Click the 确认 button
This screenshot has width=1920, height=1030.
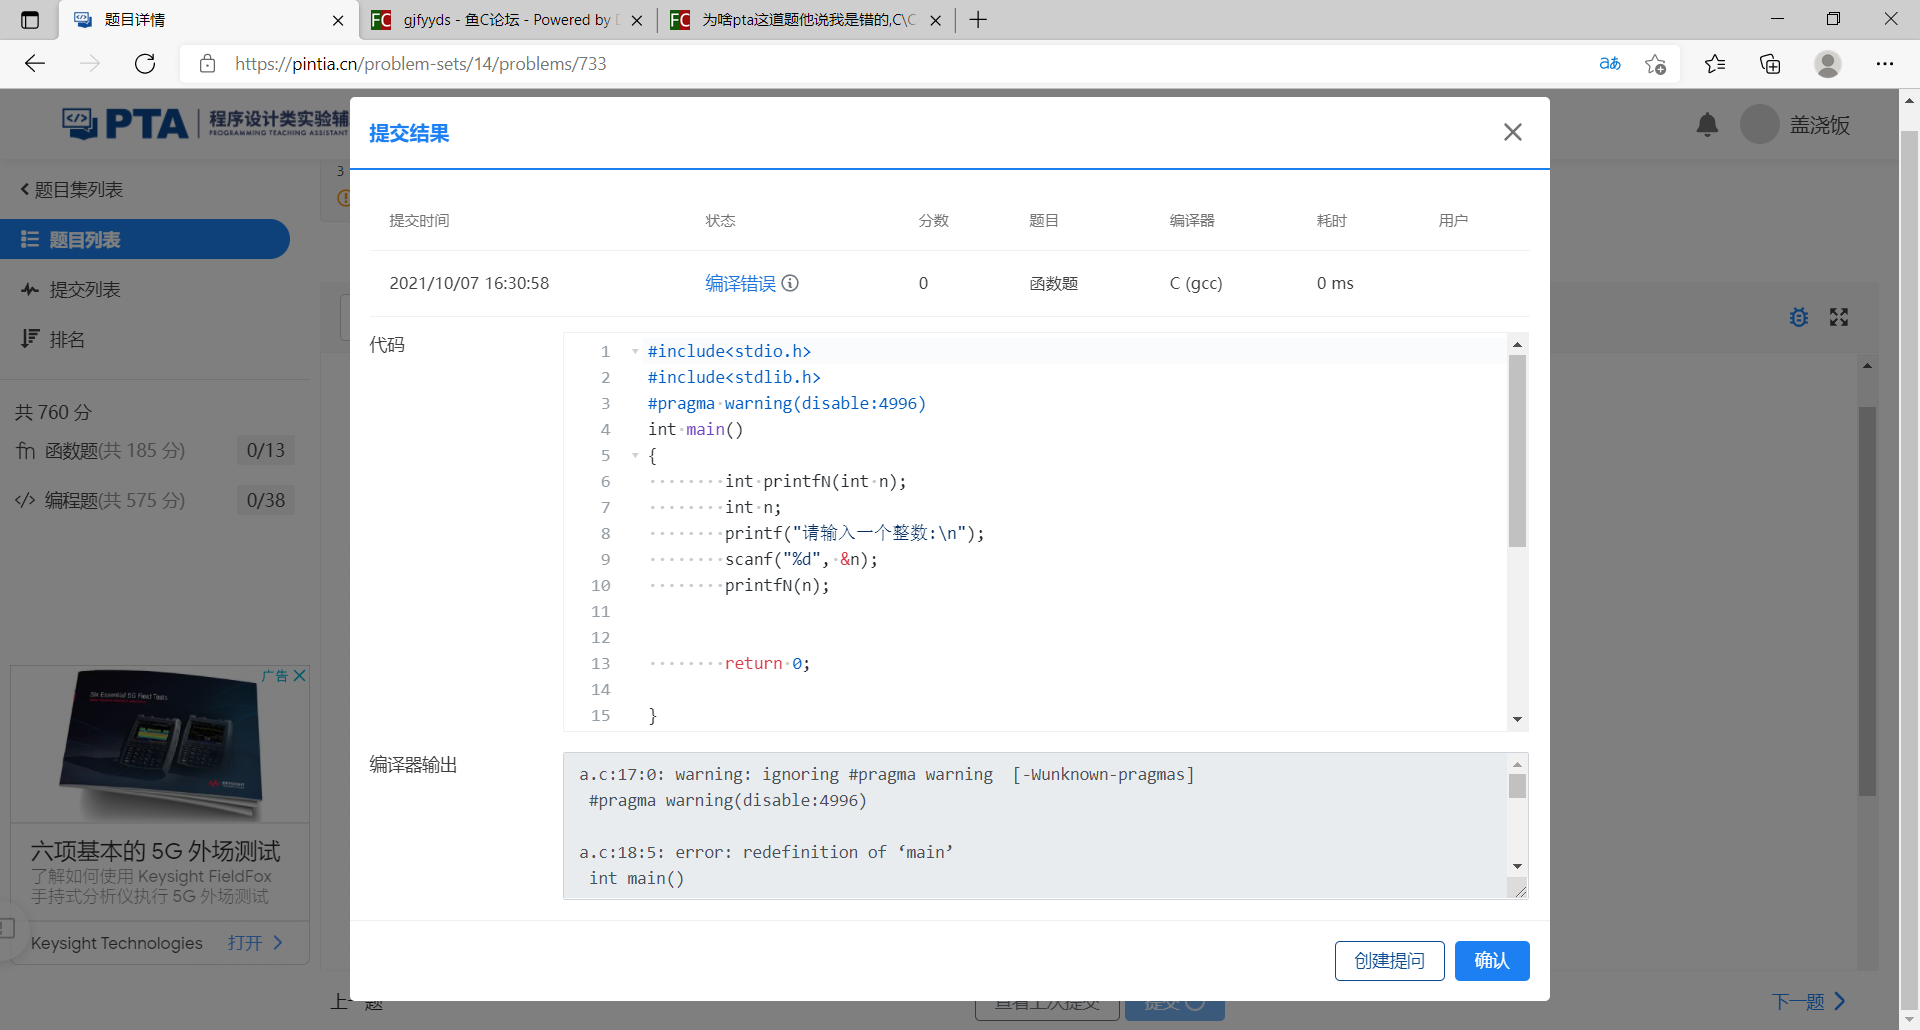tap(1491, 961)
